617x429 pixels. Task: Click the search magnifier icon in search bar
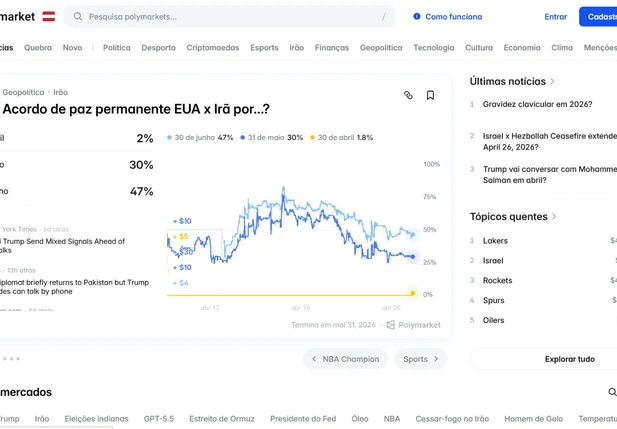78,17
